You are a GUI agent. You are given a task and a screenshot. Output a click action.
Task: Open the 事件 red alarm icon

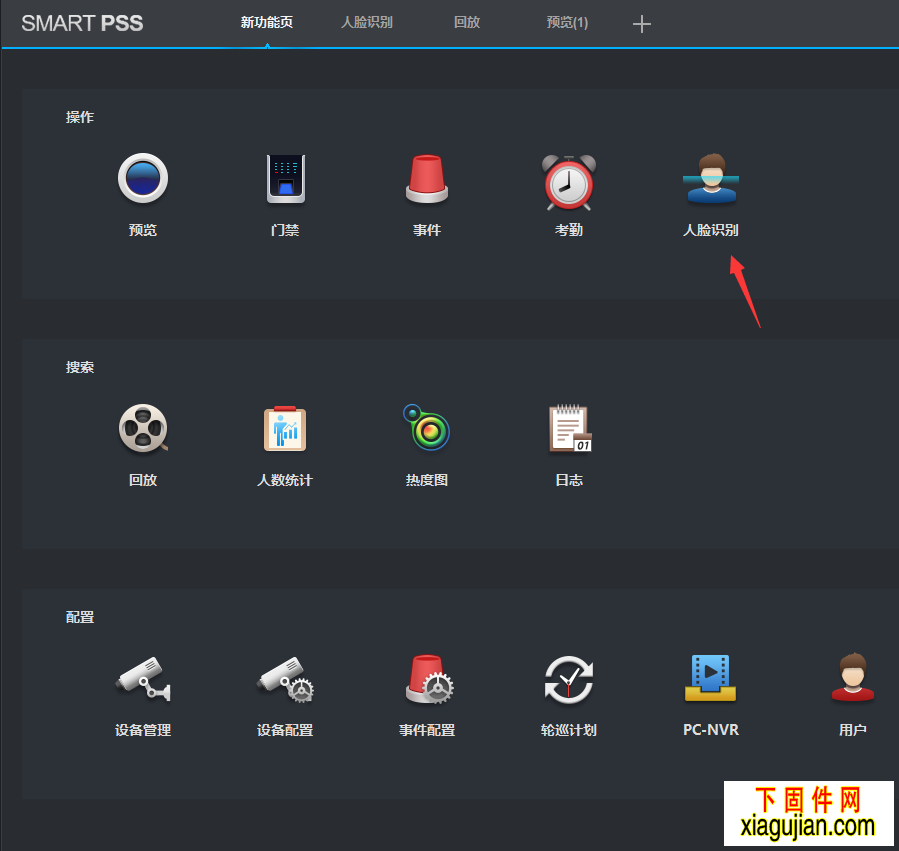[x=427, y=178]
